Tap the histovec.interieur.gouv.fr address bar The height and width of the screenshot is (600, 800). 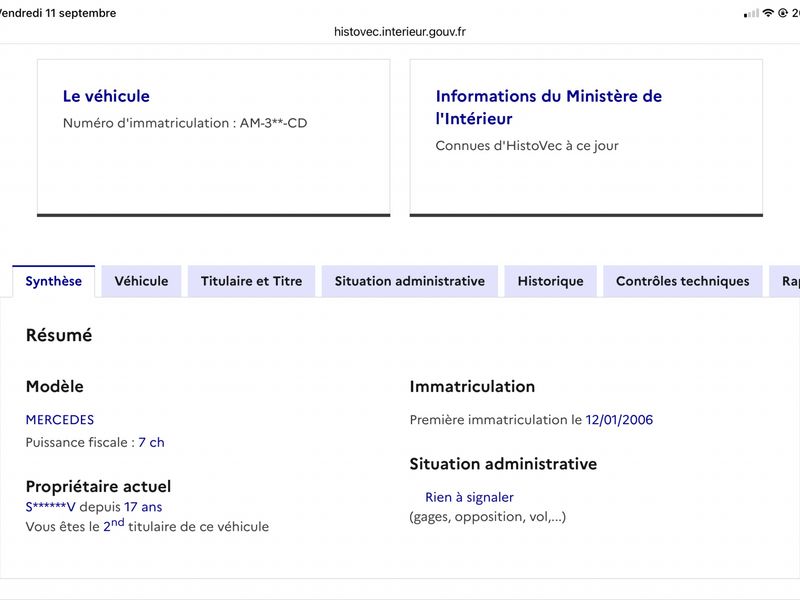tap(400, 32)
